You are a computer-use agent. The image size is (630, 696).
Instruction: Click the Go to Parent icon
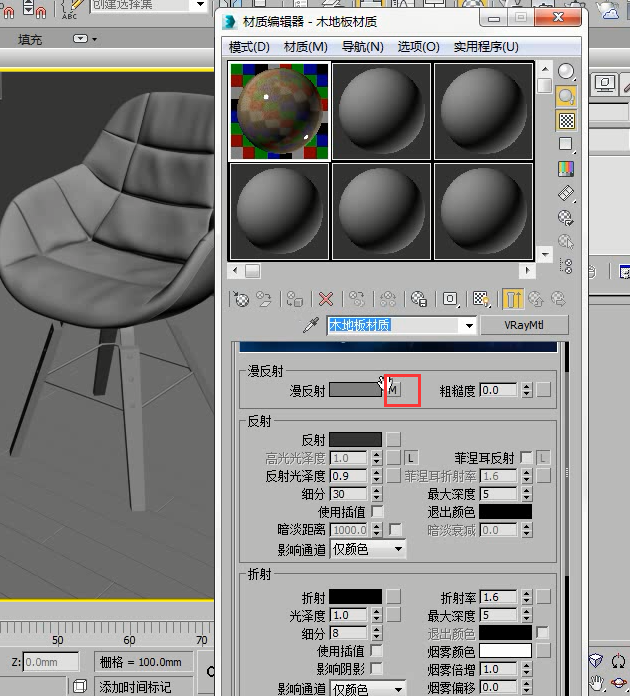tap(535, 299)
